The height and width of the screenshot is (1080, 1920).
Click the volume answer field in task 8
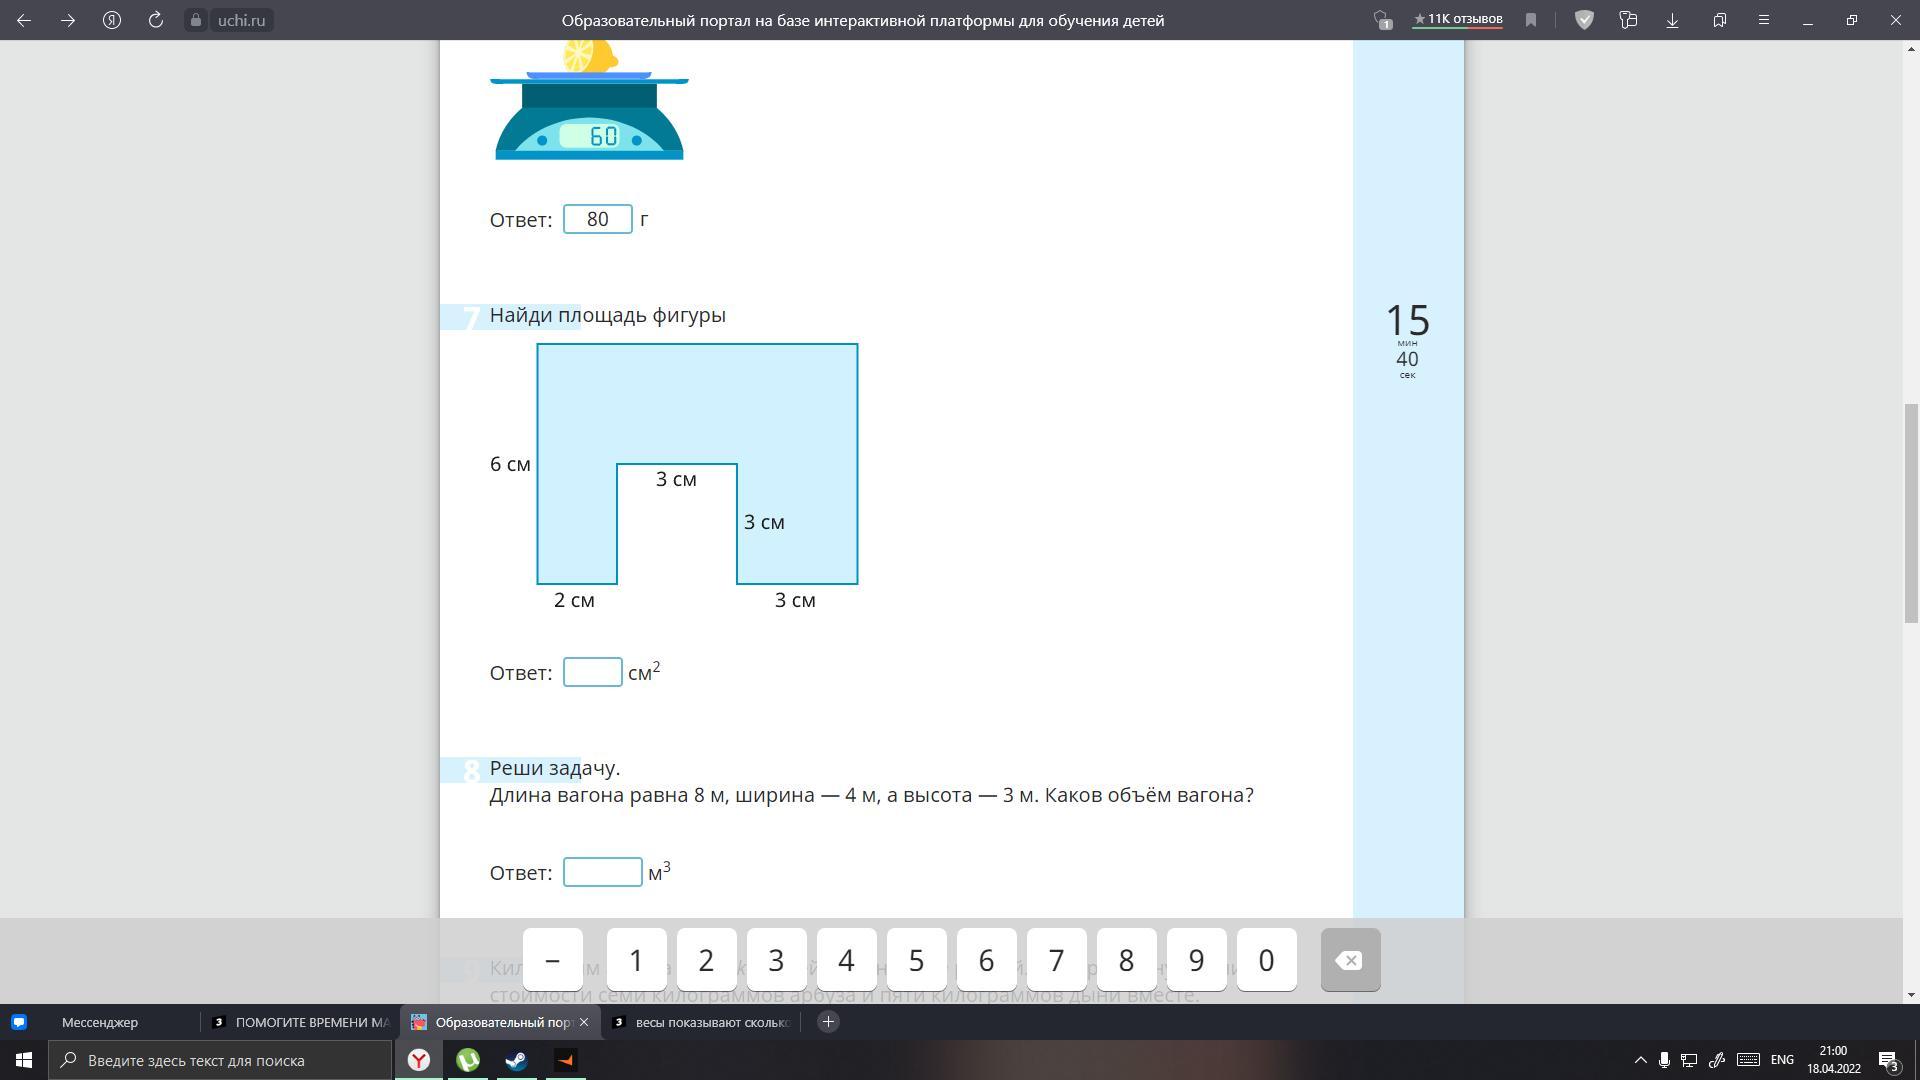(602, 872)
